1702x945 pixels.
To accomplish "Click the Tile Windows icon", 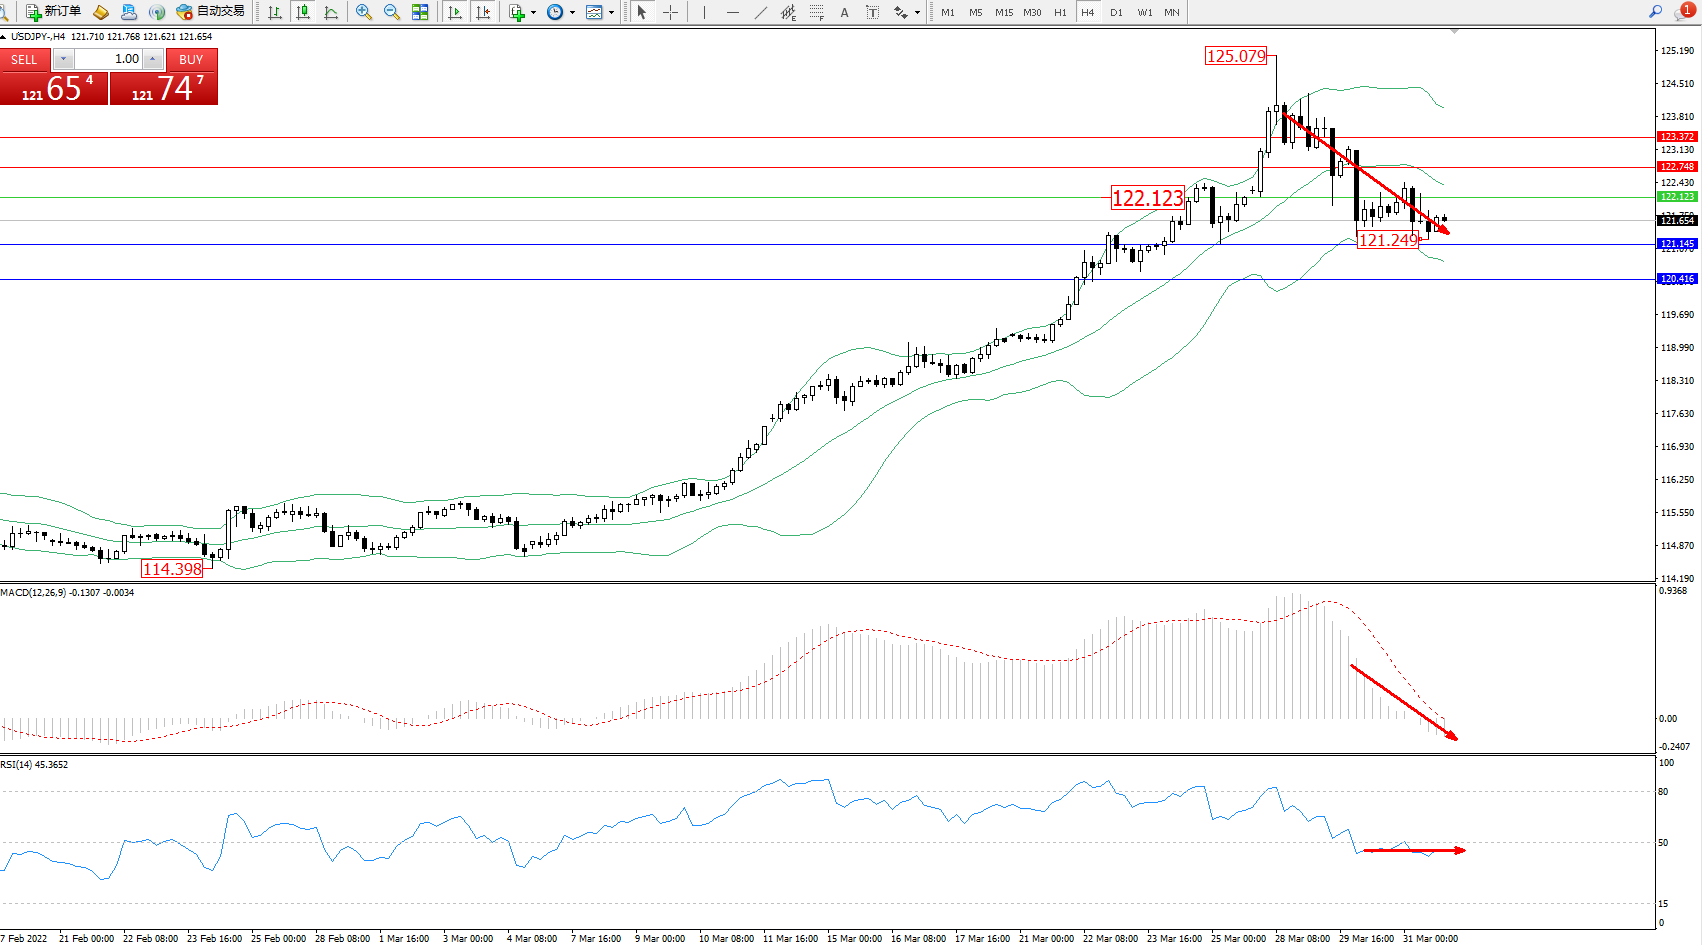I will pos(420,12).
